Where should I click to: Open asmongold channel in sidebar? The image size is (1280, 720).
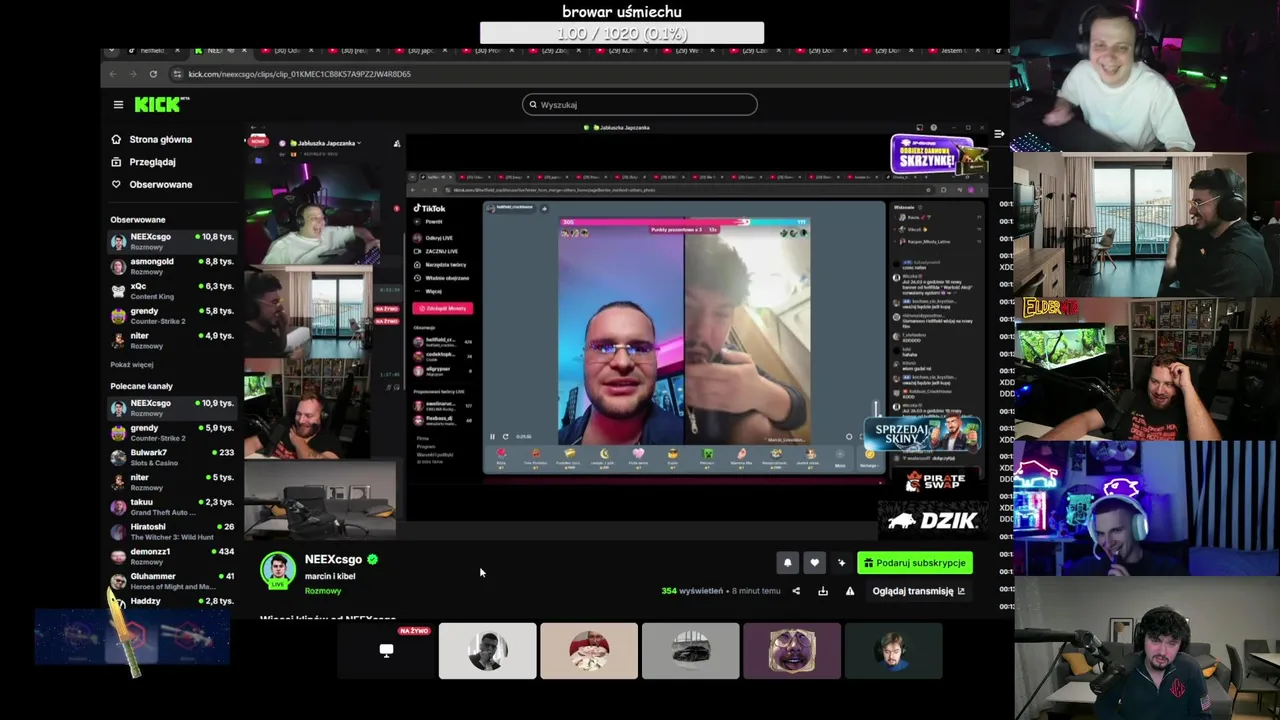[172, 266]
